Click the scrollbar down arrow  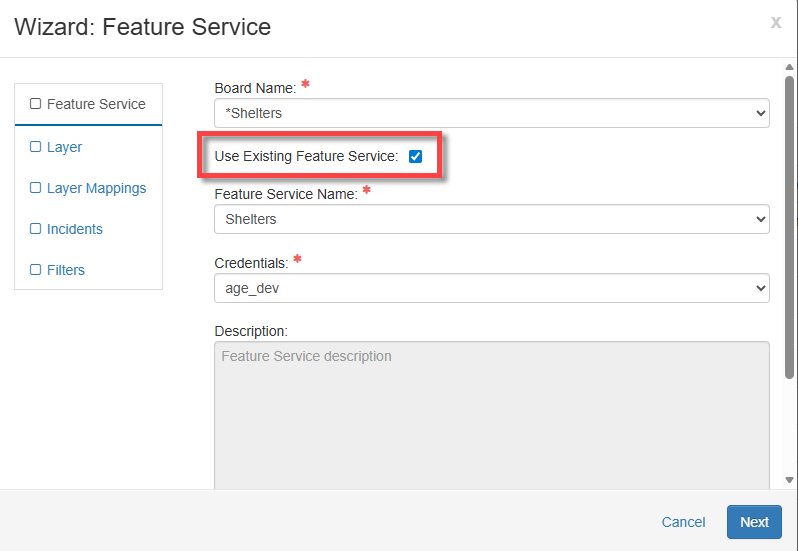tap(789, 480)
